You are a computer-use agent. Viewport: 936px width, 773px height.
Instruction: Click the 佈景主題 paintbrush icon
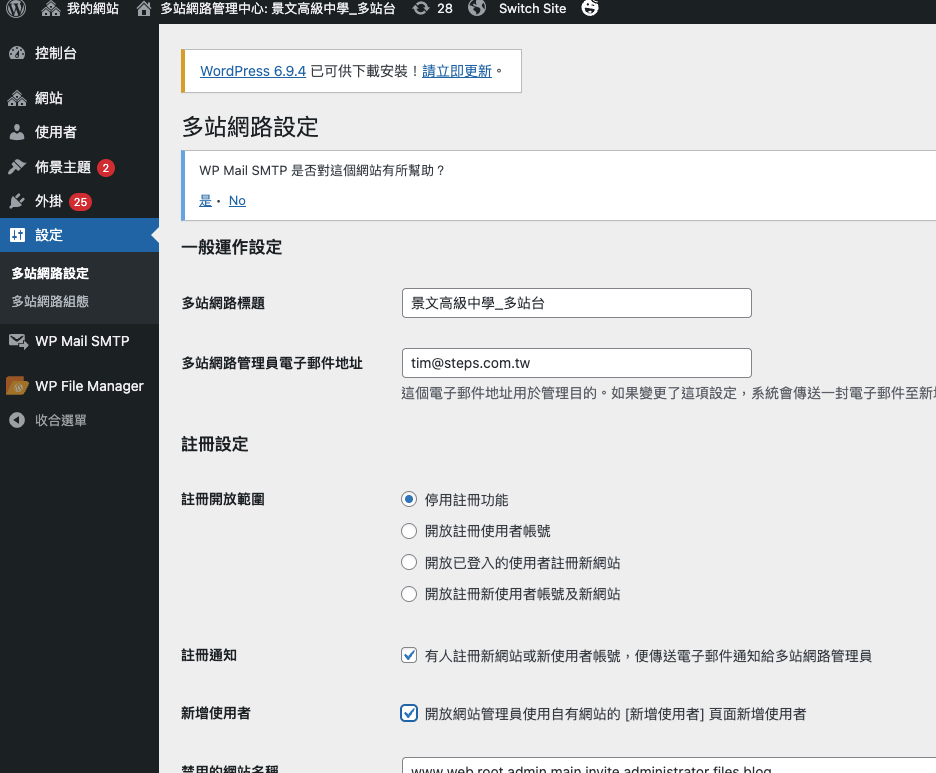pyautogui.click(x=17, y=167)
